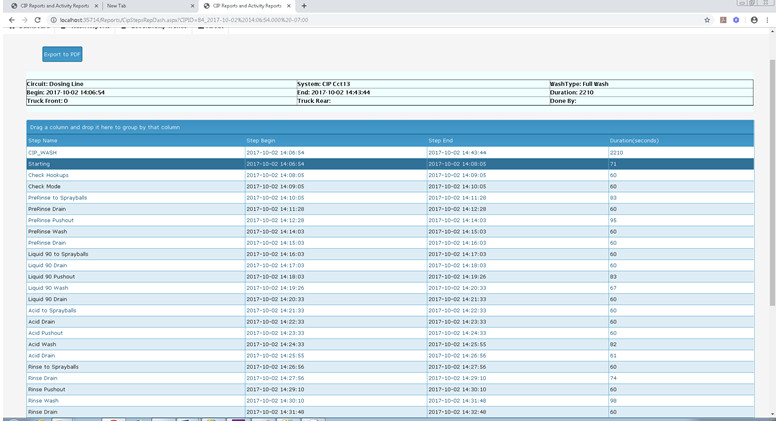
Task: Sort by the Duration(seconds) column header
Action: [x=634, y=140]
